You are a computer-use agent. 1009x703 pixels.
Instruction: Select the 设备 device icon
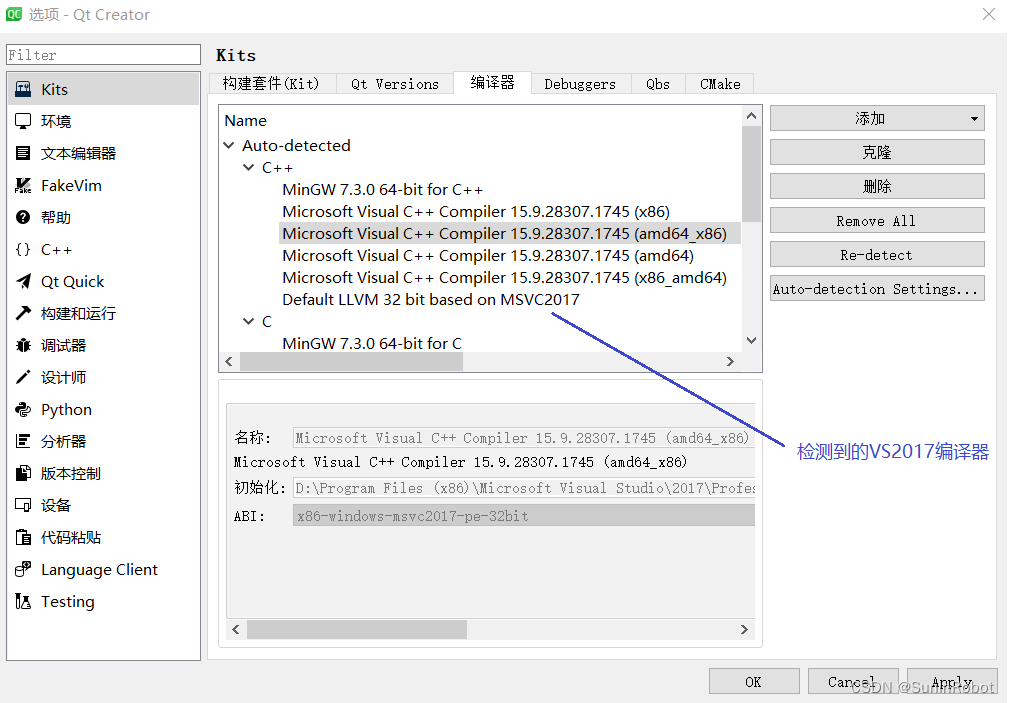(x=23, y=505)
